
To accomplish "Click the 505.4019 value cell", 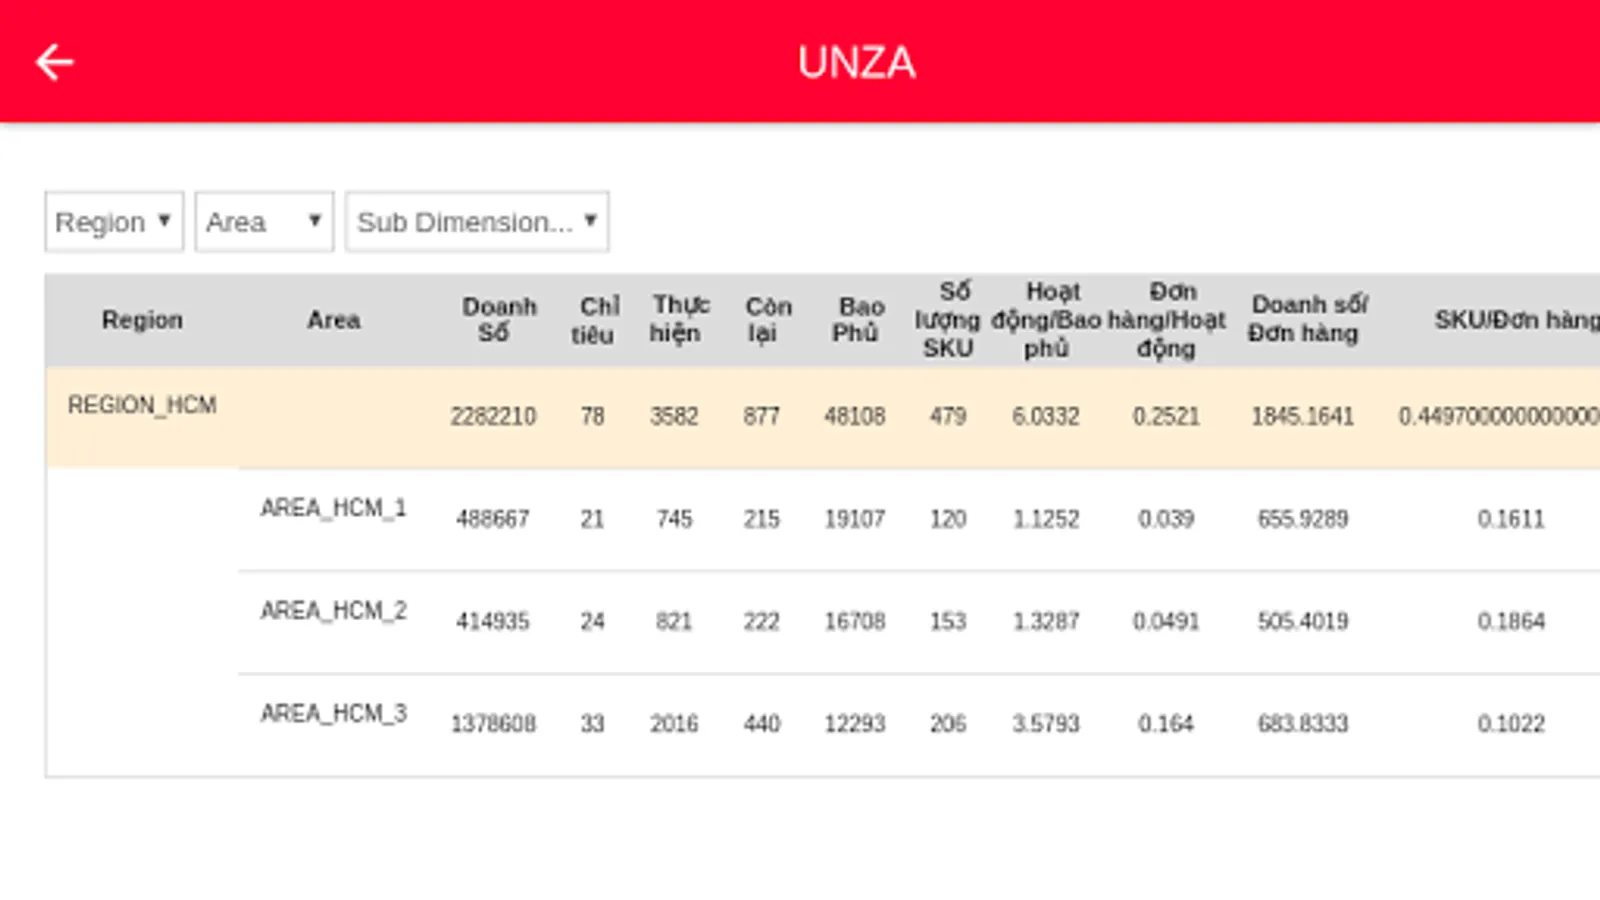I will tap(1303, 621).
